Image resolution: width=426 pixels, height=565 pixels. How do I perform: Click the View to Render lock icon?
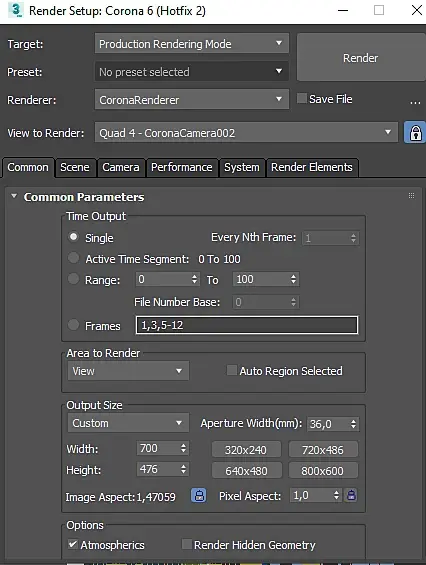[x=415, y=133]
